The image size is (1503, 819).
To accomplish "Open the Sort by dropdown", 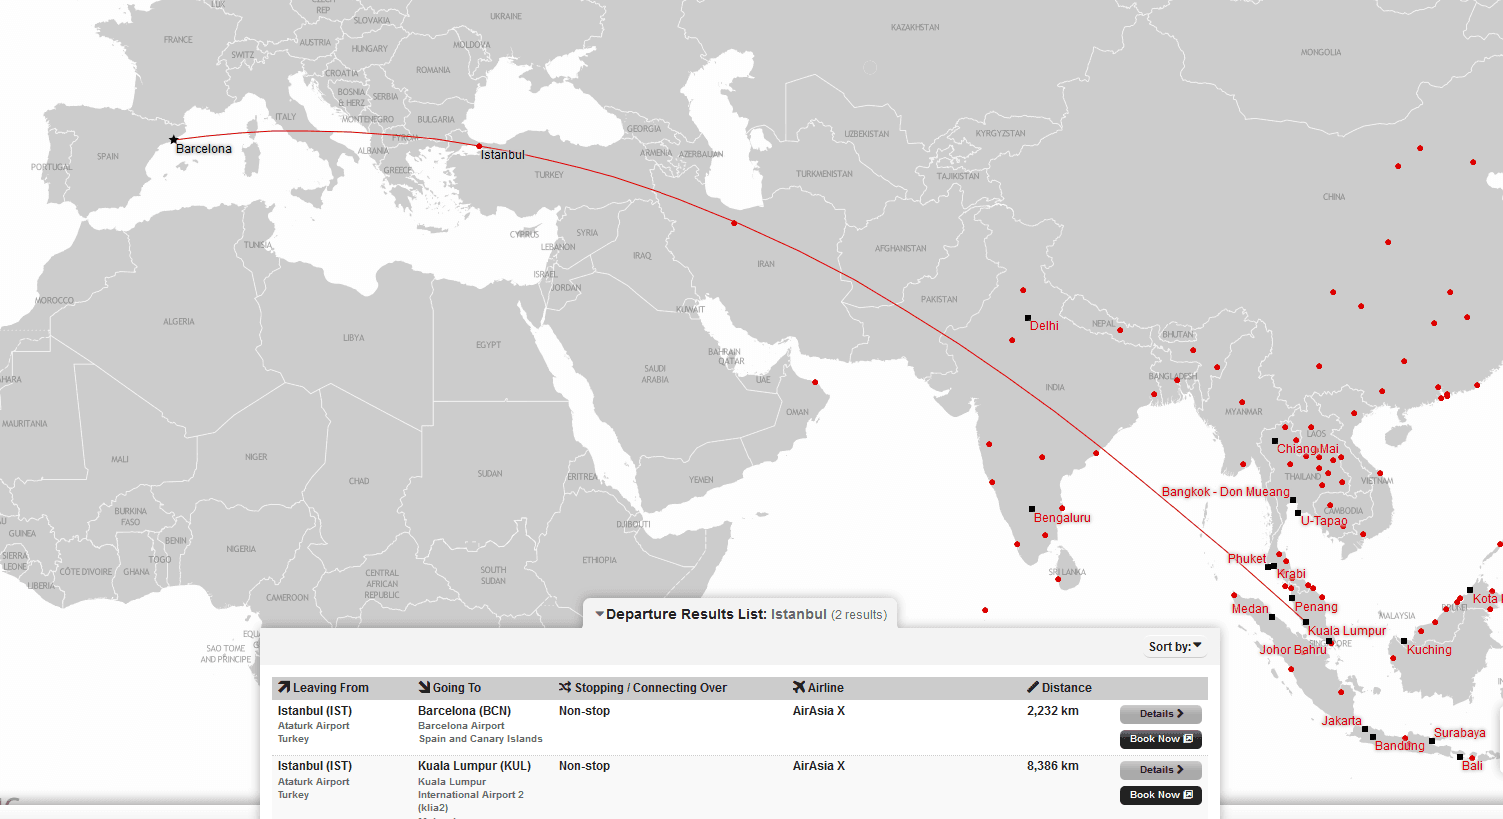I will 1175,647.
